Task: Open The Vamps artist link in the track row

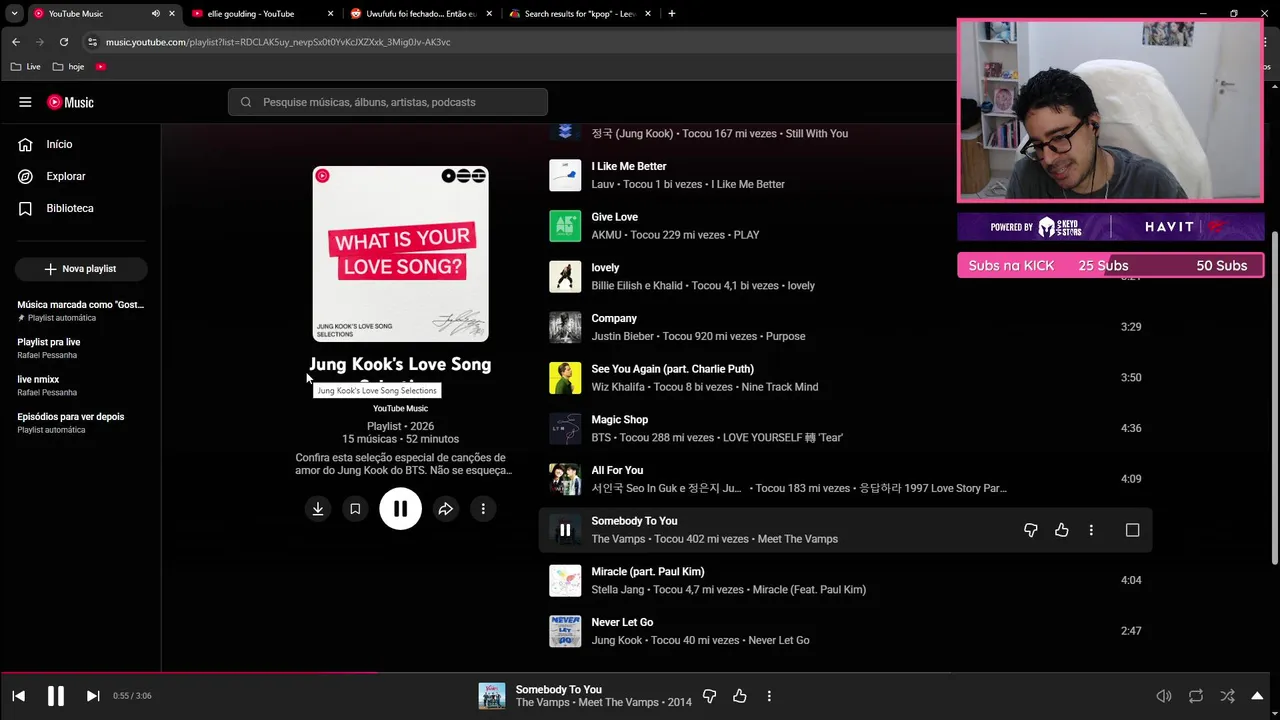Action: tap(618, 539)
